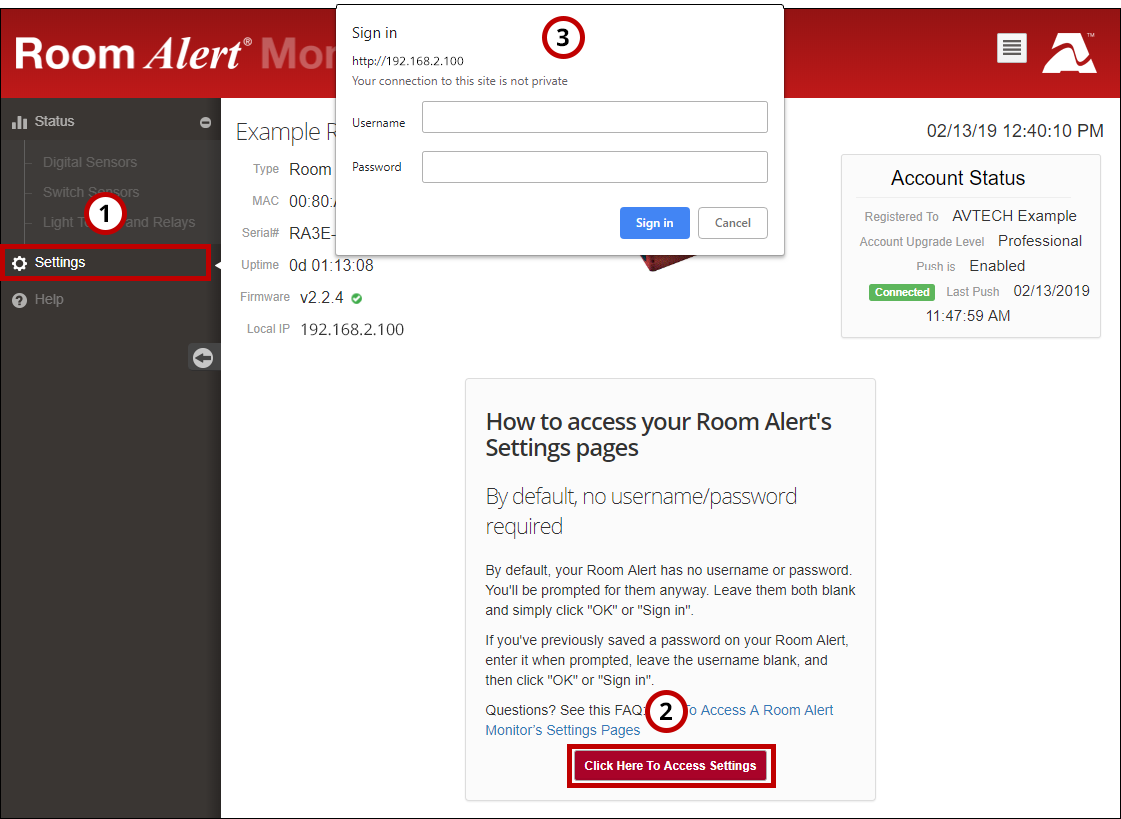Click the sidebar collapse arrow icon

coord(203,357)
